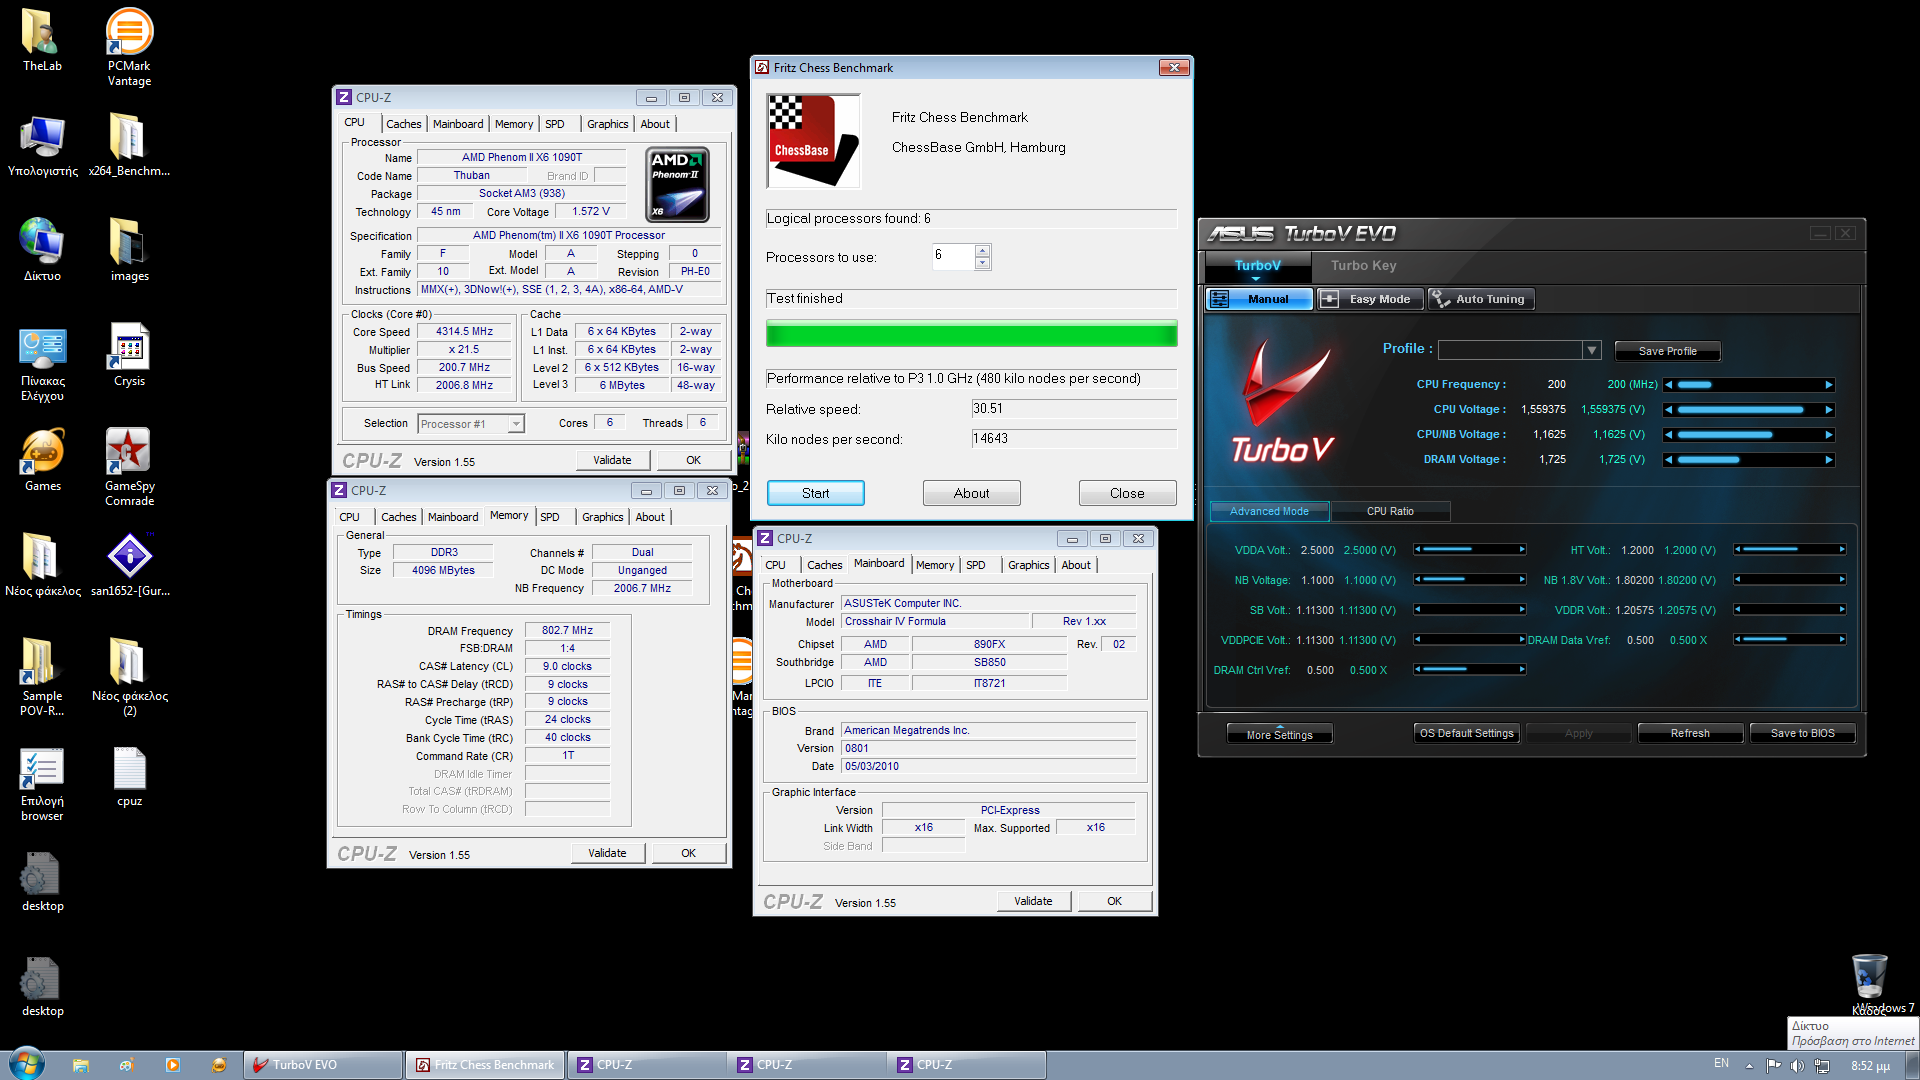Click the Kilo nodes per second field

1073,439
